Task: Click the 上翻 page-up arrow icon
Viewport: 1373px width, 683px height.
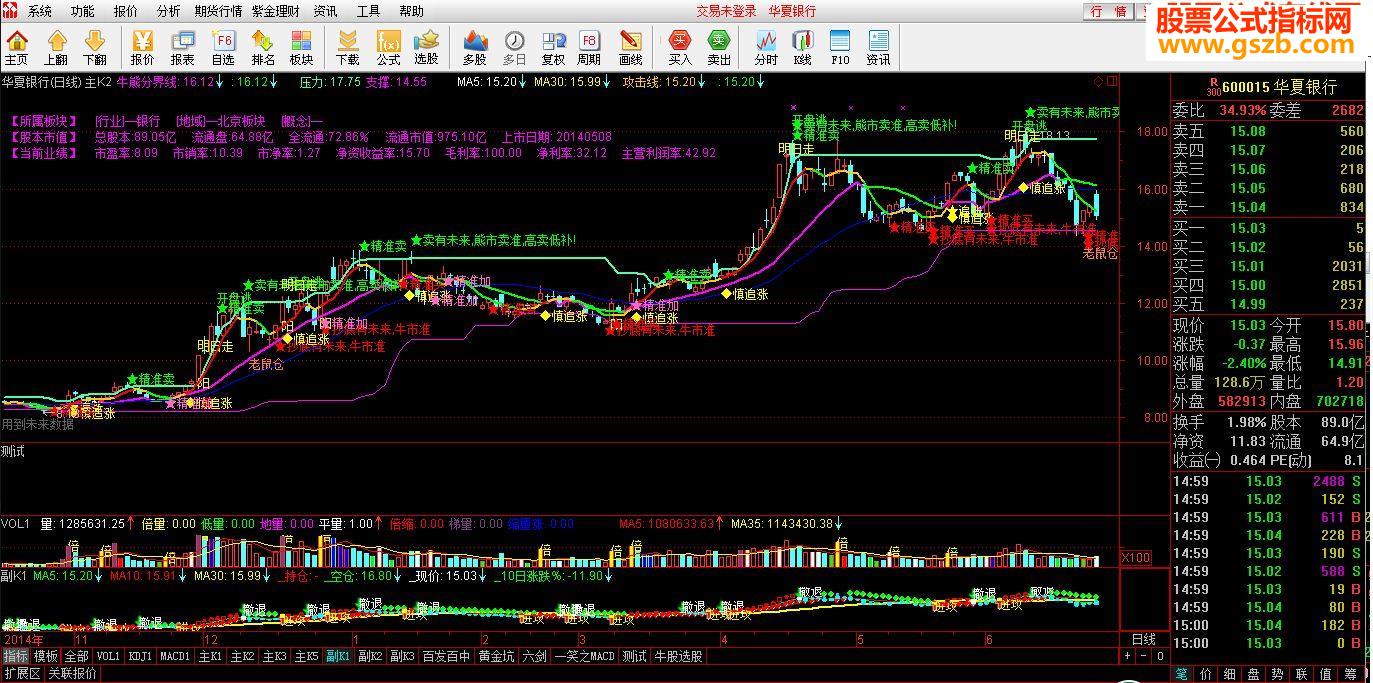Action: (x=56, y=47)
